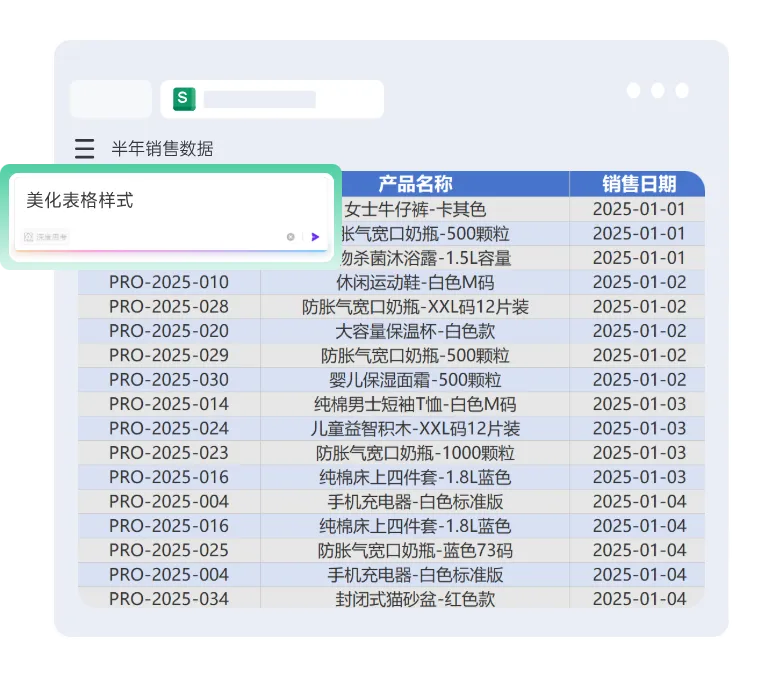Toggle the 深度思考 option in the prompt box

[46, 236]
